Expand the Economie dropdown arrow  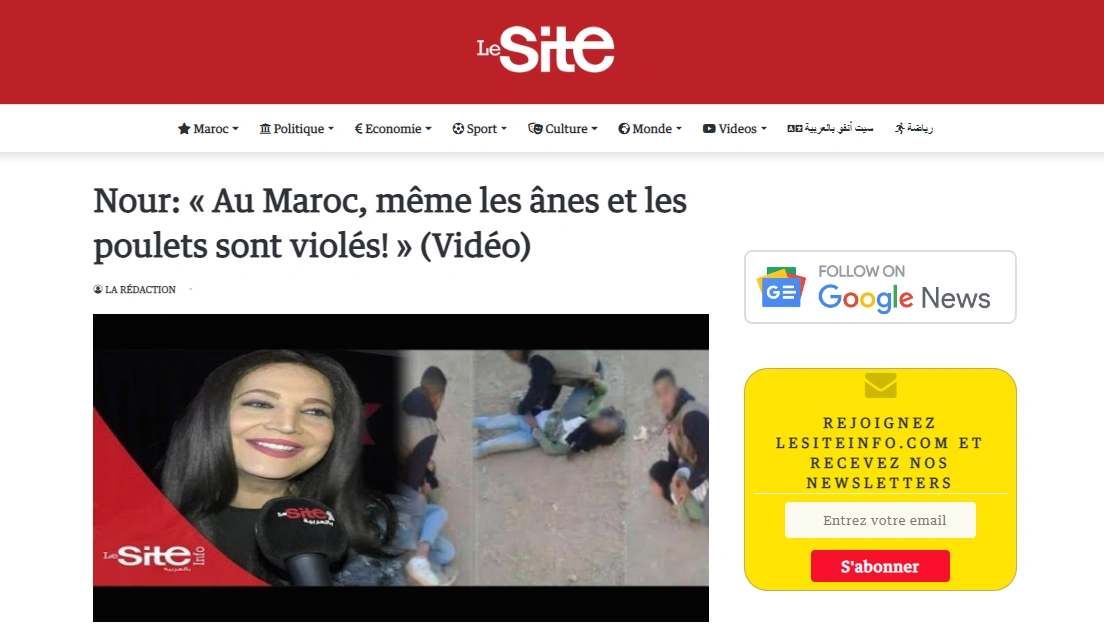[x=428, y=129]
